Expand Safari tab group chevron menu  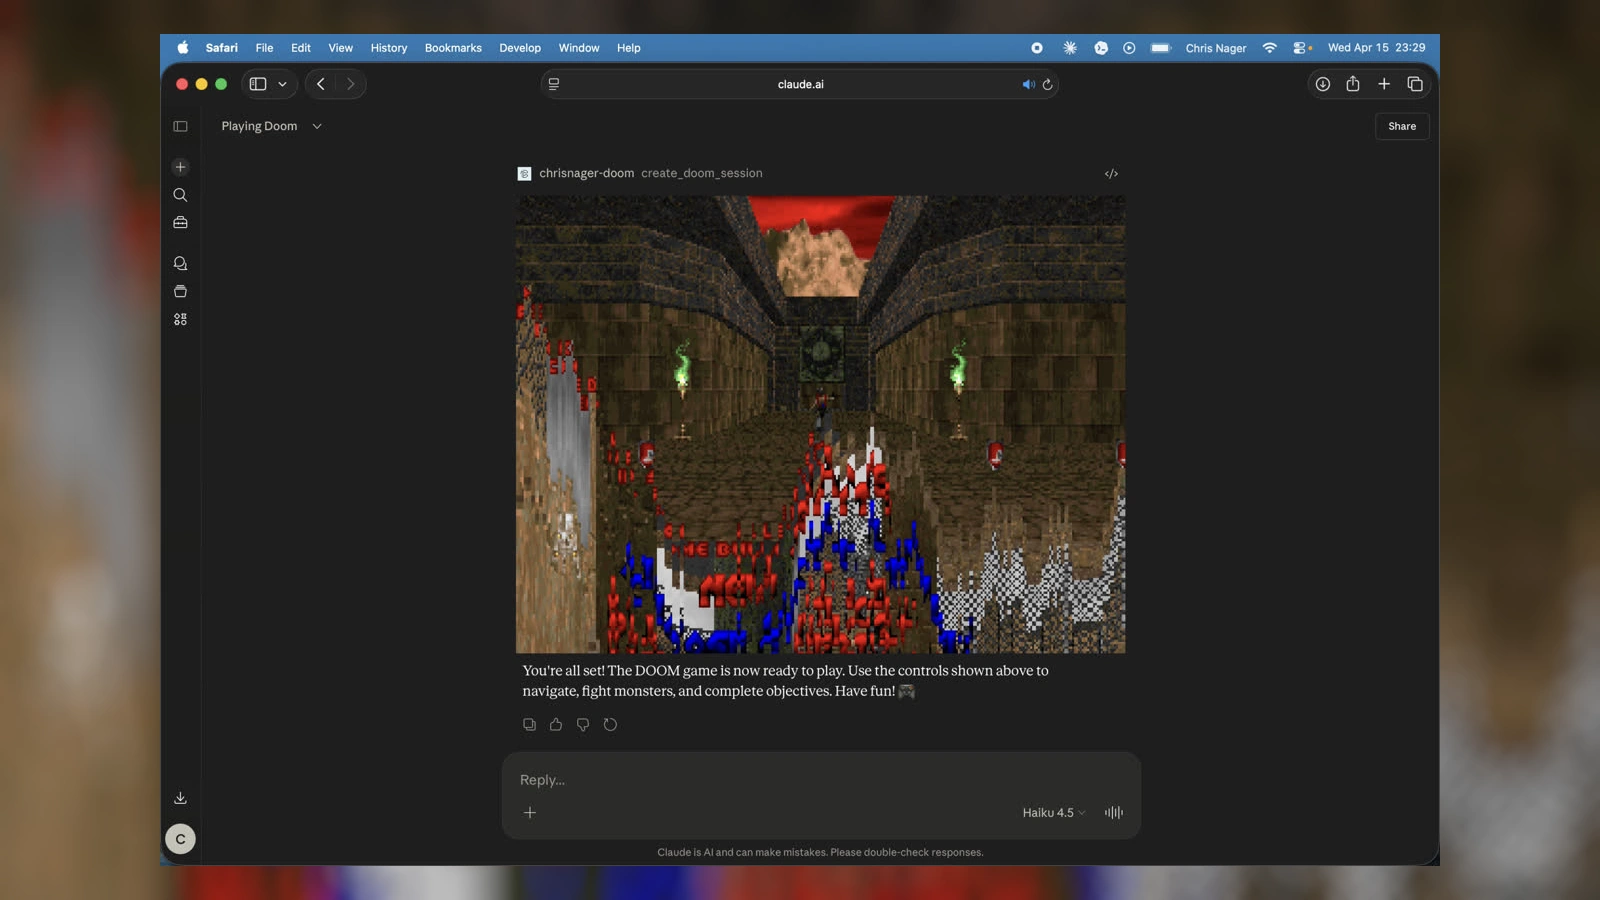(x=283, y=84)
